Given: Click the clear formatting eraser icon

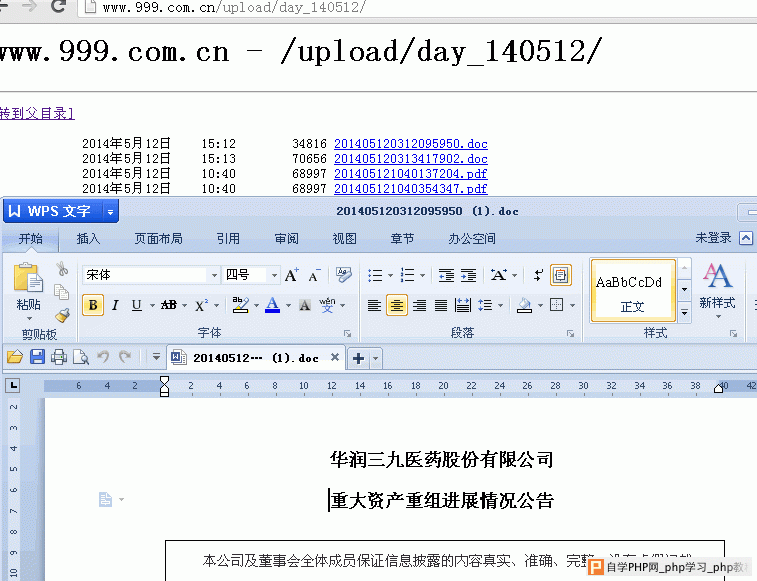Looking at the screenshot, I should pos(344,274).
